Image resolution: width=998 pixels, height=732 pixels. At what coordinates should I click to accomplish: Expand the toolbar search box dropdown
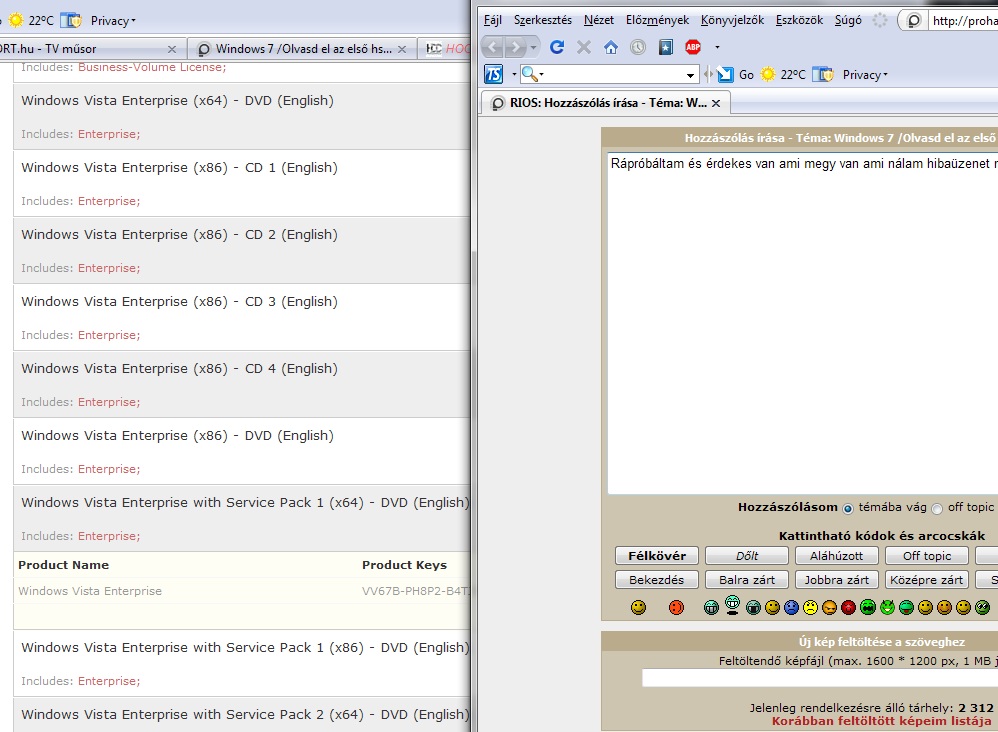click(x=691, y=75)
